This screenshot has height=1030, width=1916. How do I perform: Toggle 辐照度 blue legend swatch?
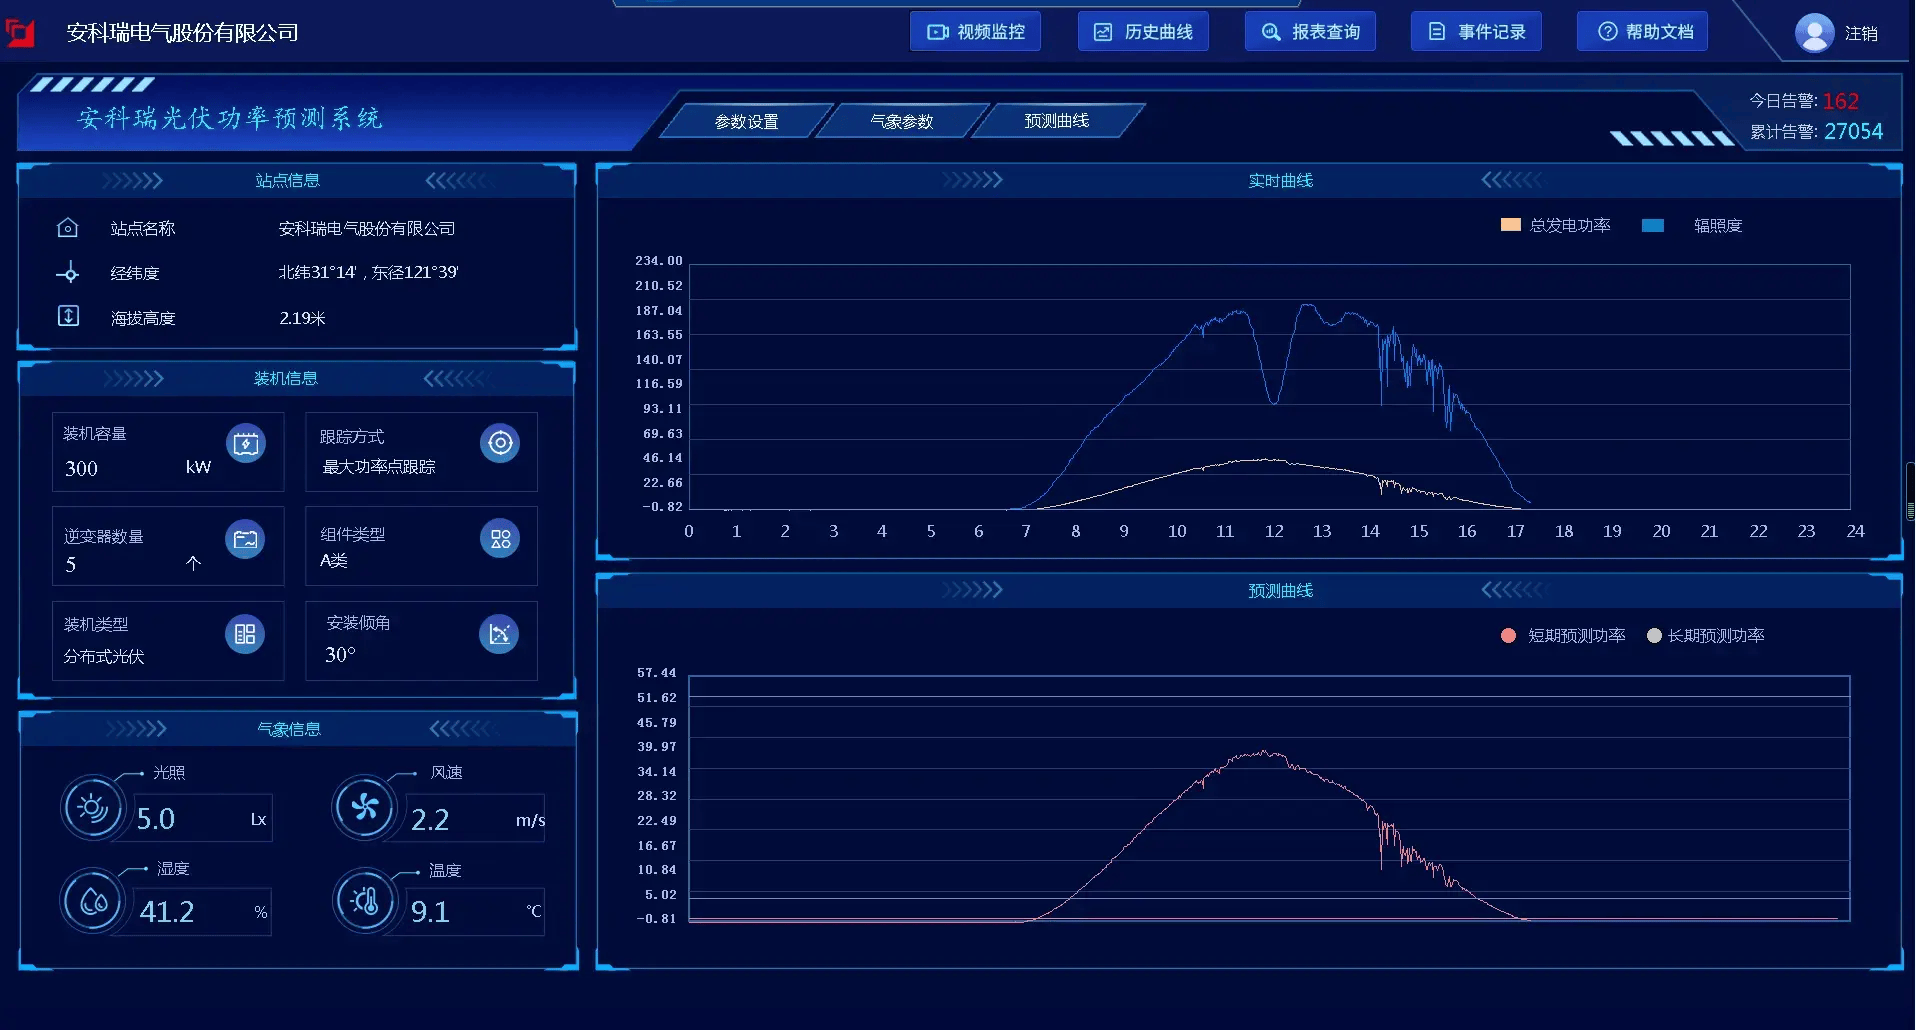(x=1653, y=225)
